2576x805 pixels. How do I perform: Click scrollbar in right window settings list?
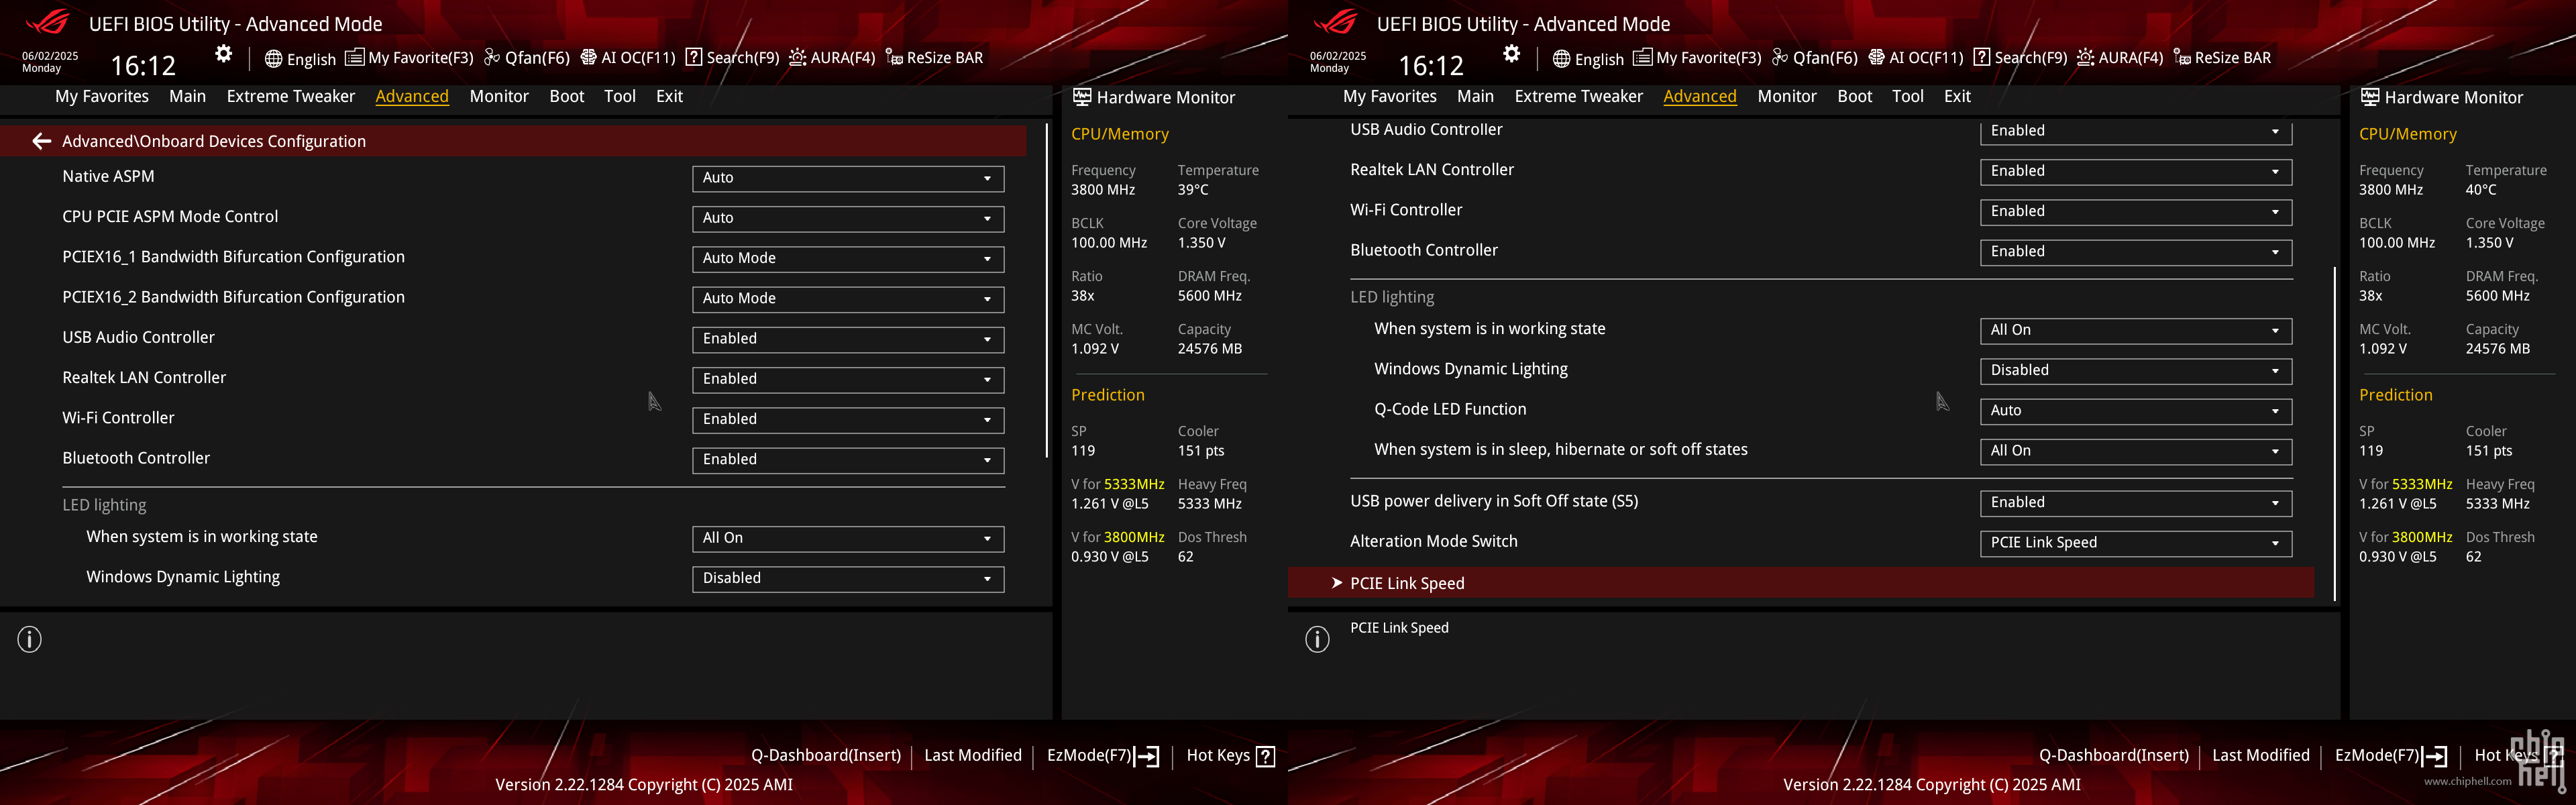[x=2335, y=433]
